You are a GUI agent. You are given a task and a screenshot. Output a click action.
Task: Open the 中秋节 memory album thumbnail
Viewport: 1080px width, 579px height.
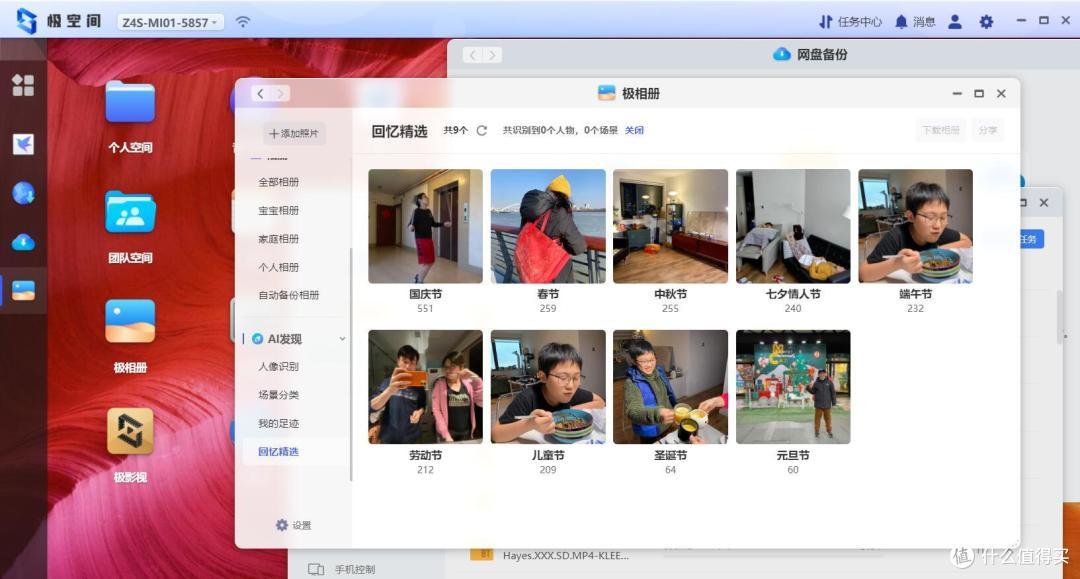pos(670,227)
